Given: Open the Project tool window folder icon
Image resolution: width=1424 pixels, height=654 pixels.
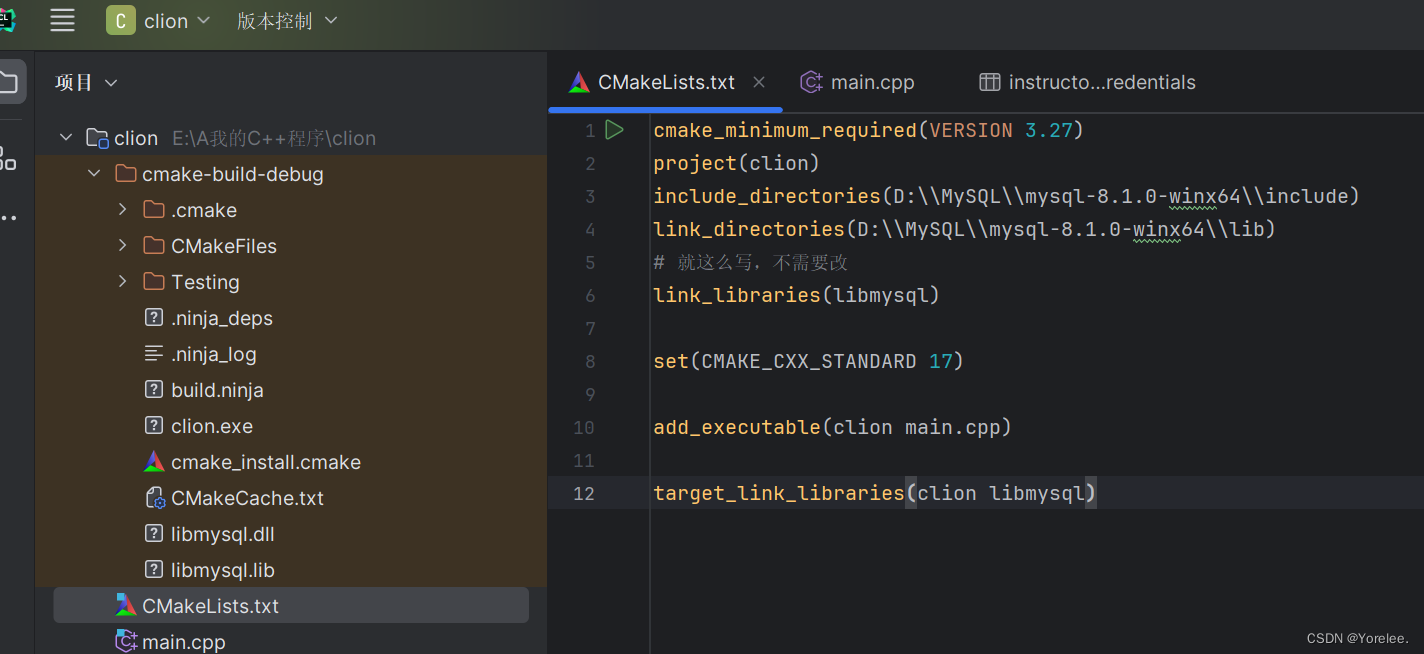Looking at the screenshot, I should (x=10, y=82).
